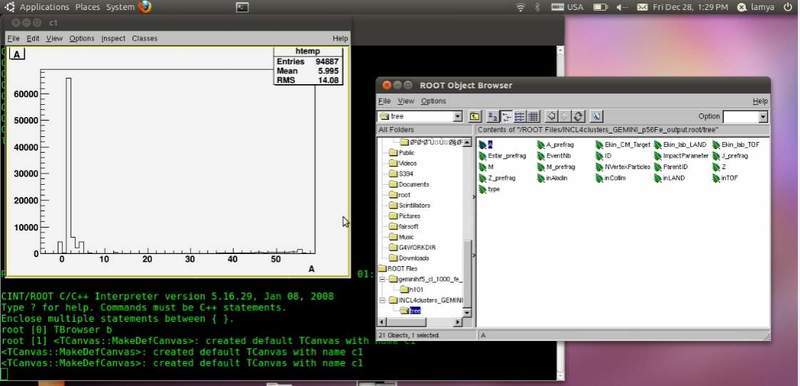Open the canvas c1 Classes menu
800x386 pixels.
(145, 38)
